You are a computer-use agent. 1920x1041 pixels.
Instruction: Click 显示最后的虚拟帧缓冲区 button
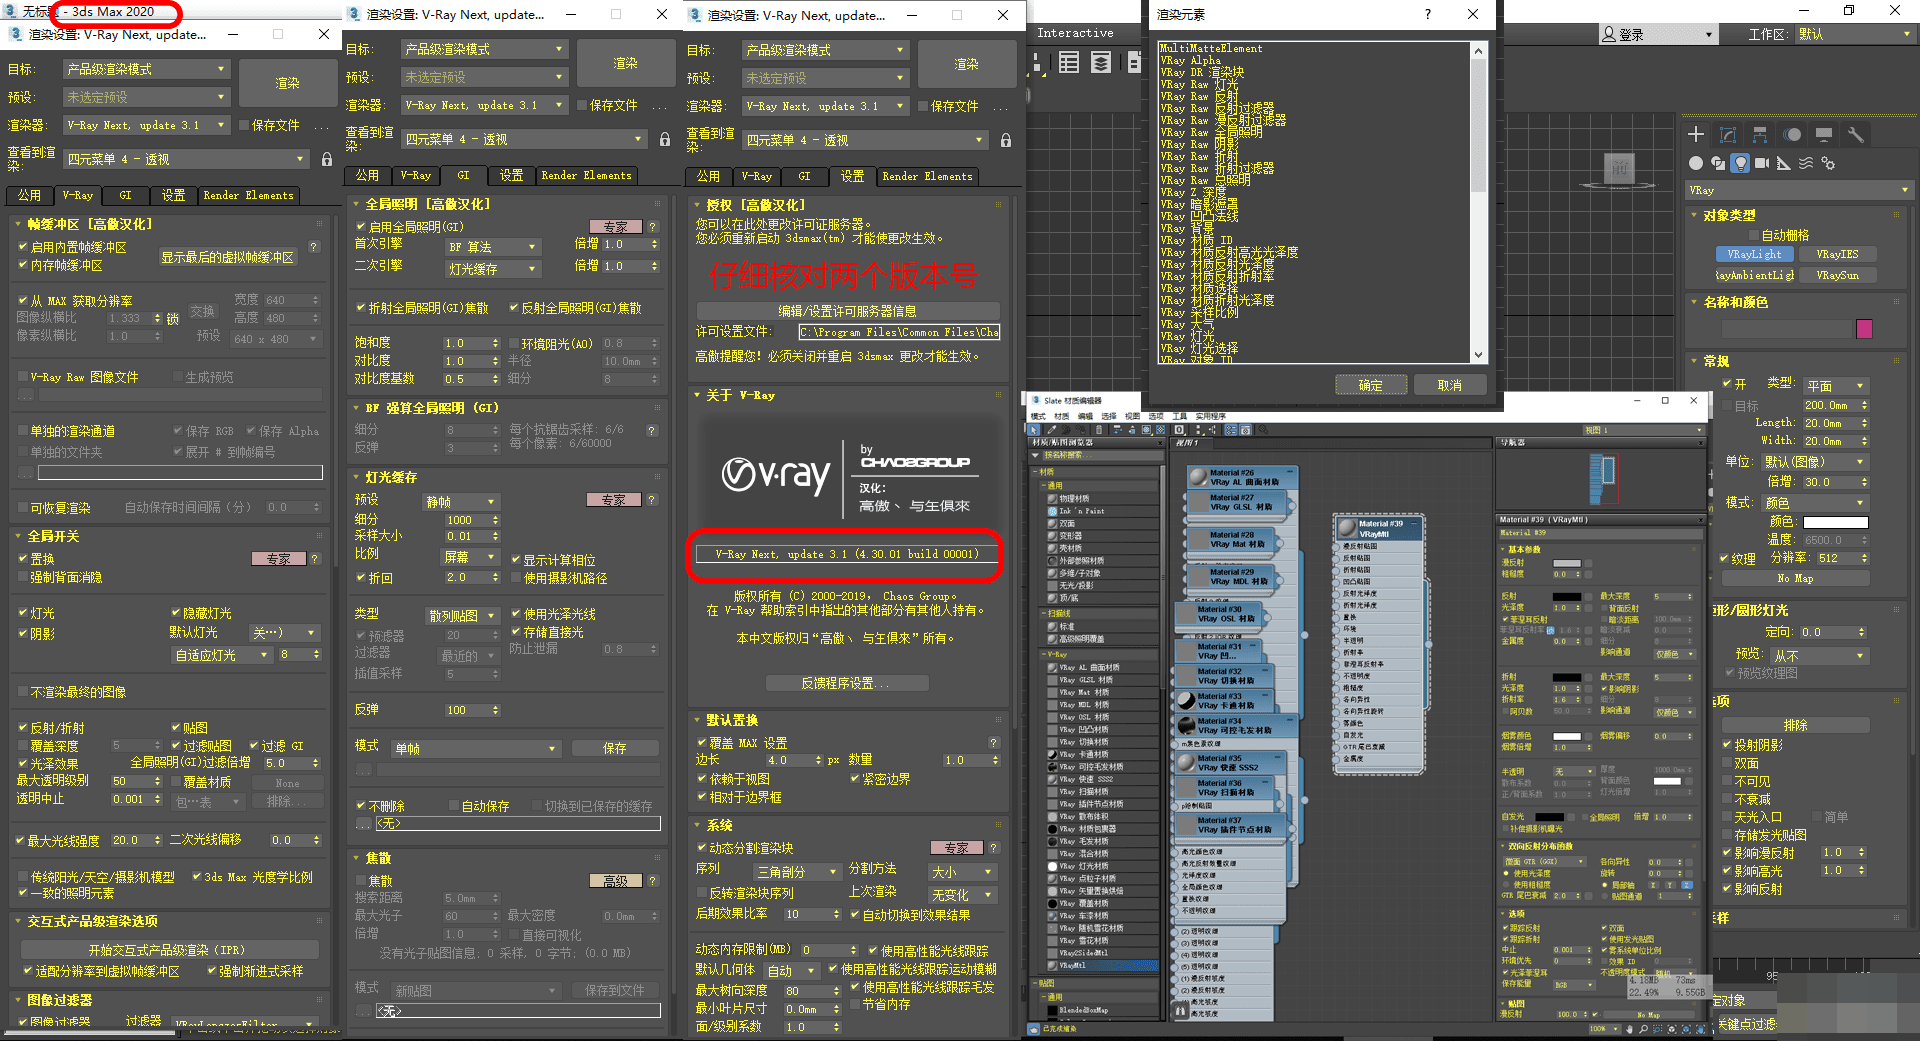228,257
